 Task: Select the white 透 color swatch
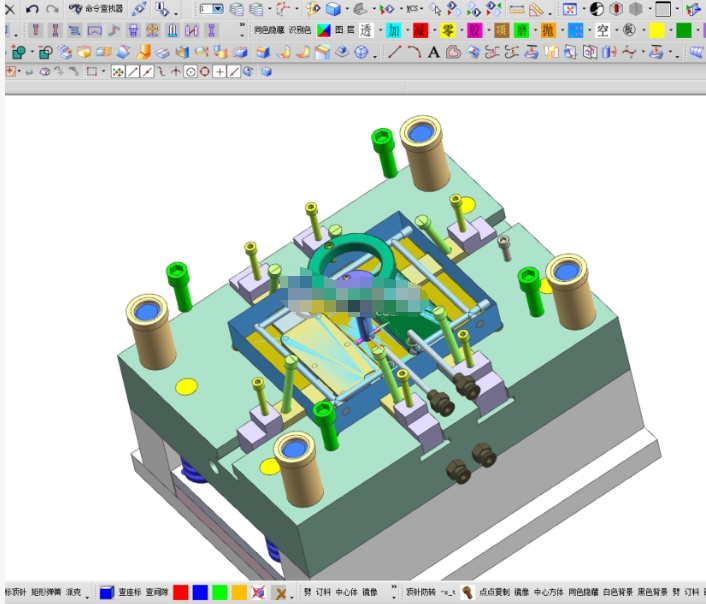(x=366, y=30)
